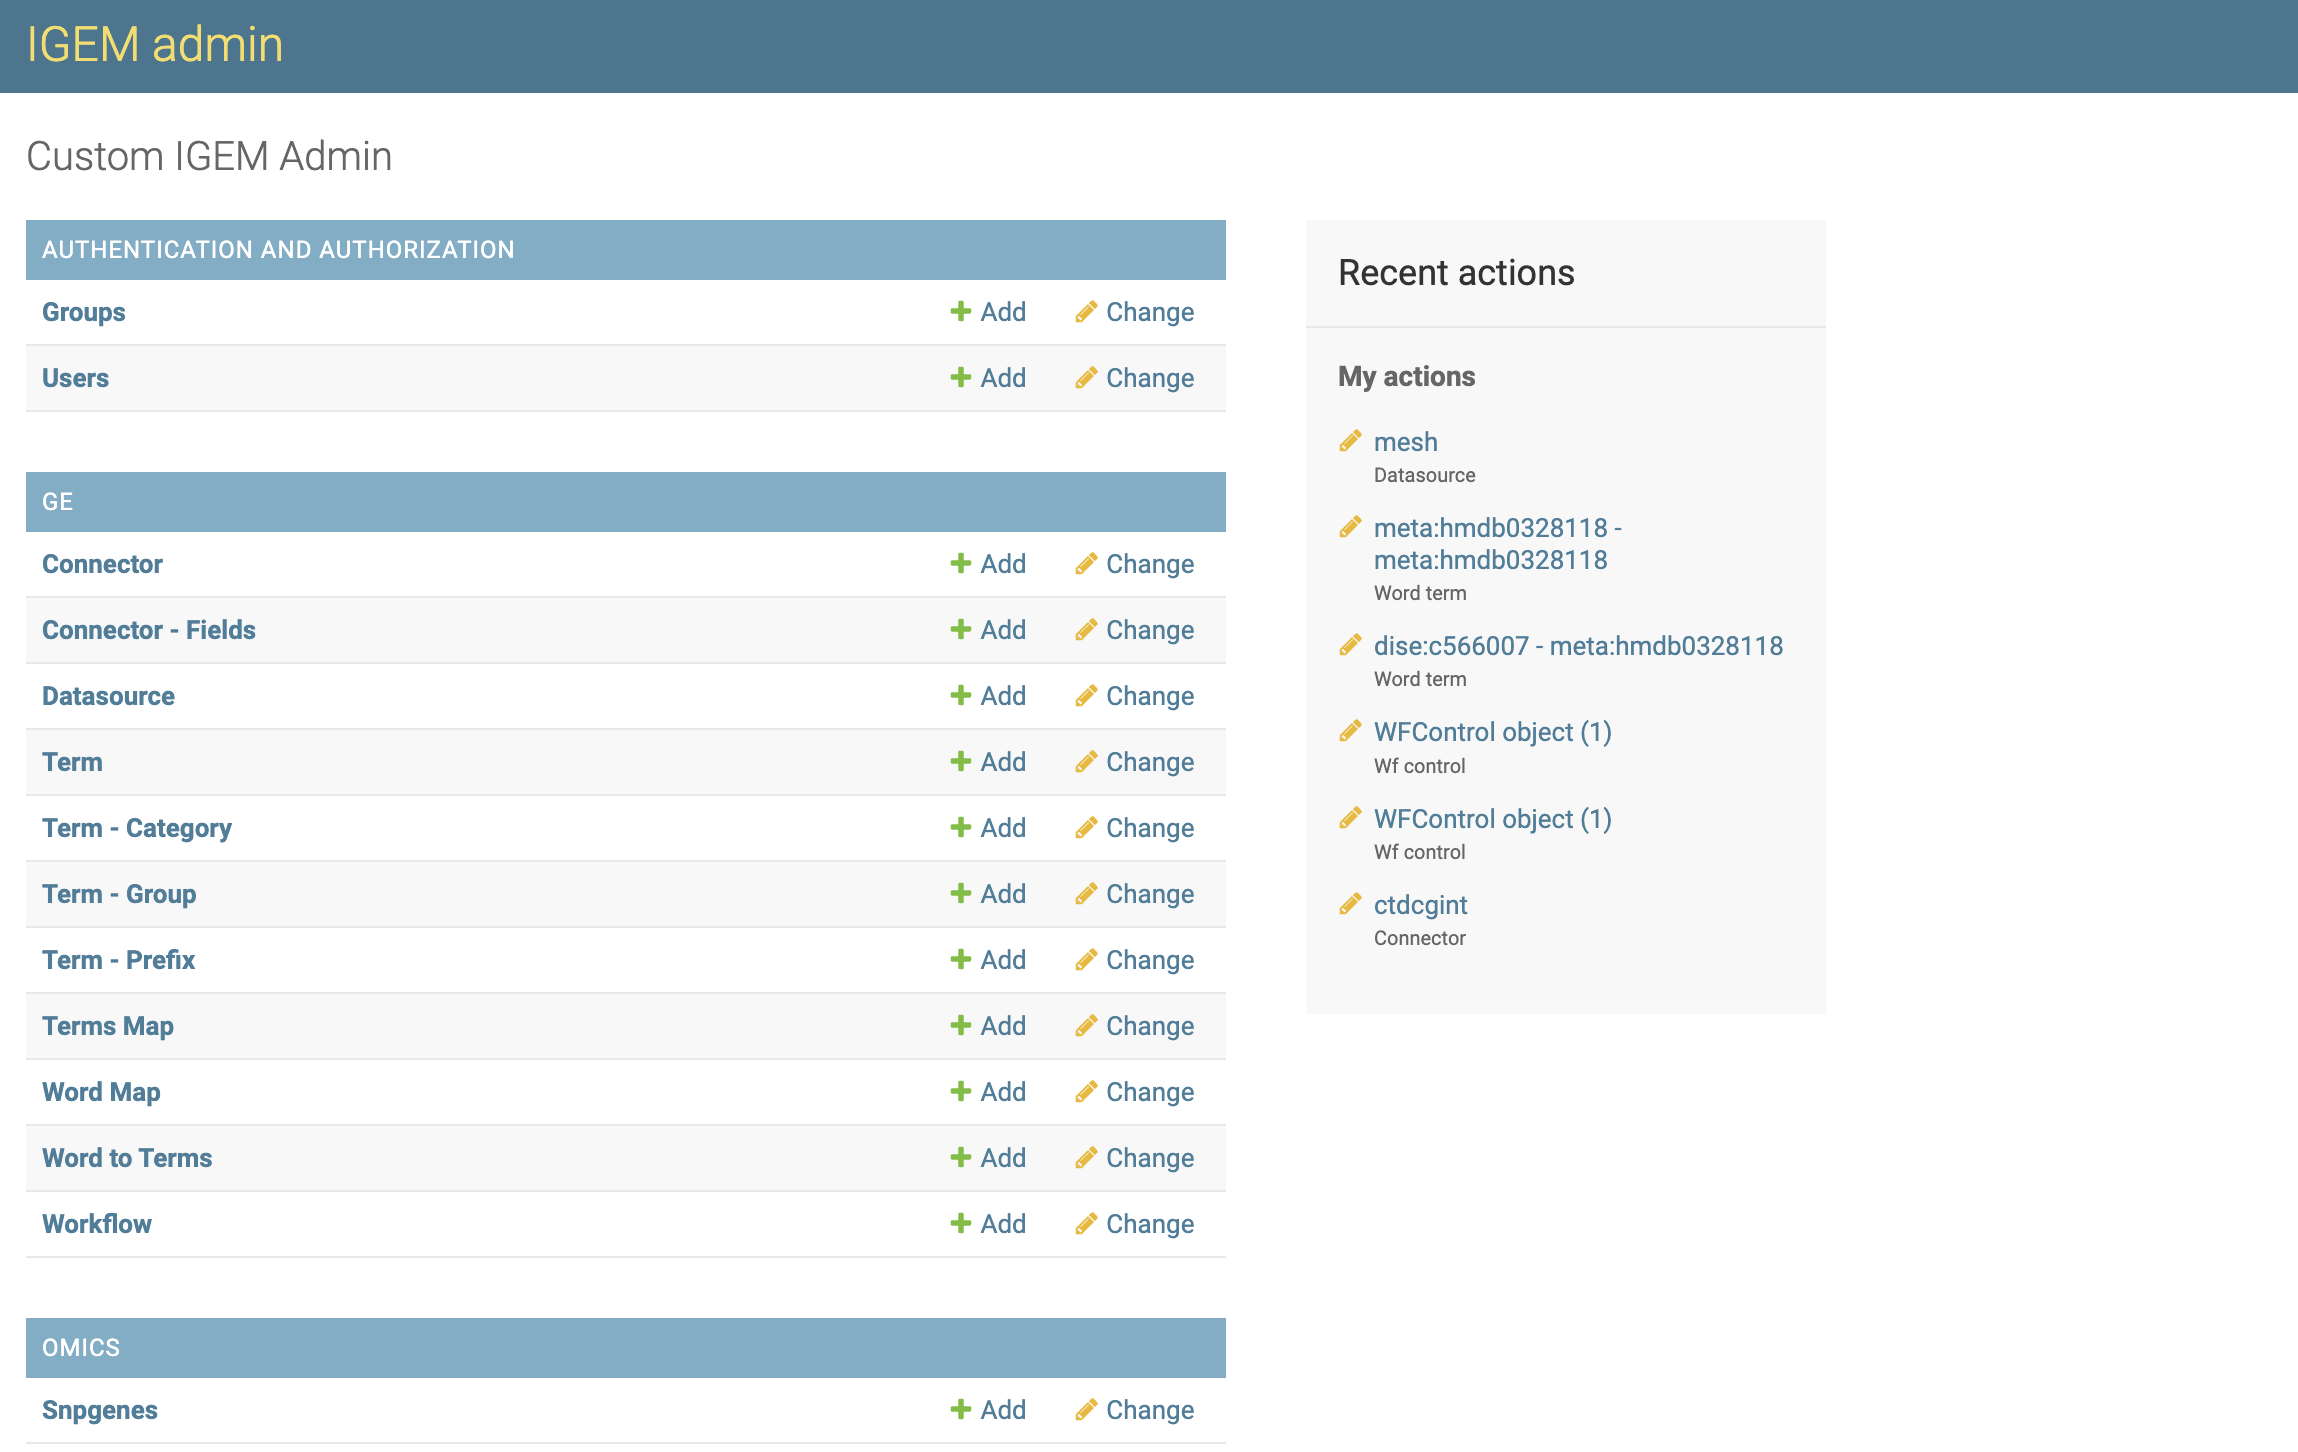2298x1452 pixels.
Task: Open the ctdcgint Connector recent action
Action: (x=1420, y=905)
